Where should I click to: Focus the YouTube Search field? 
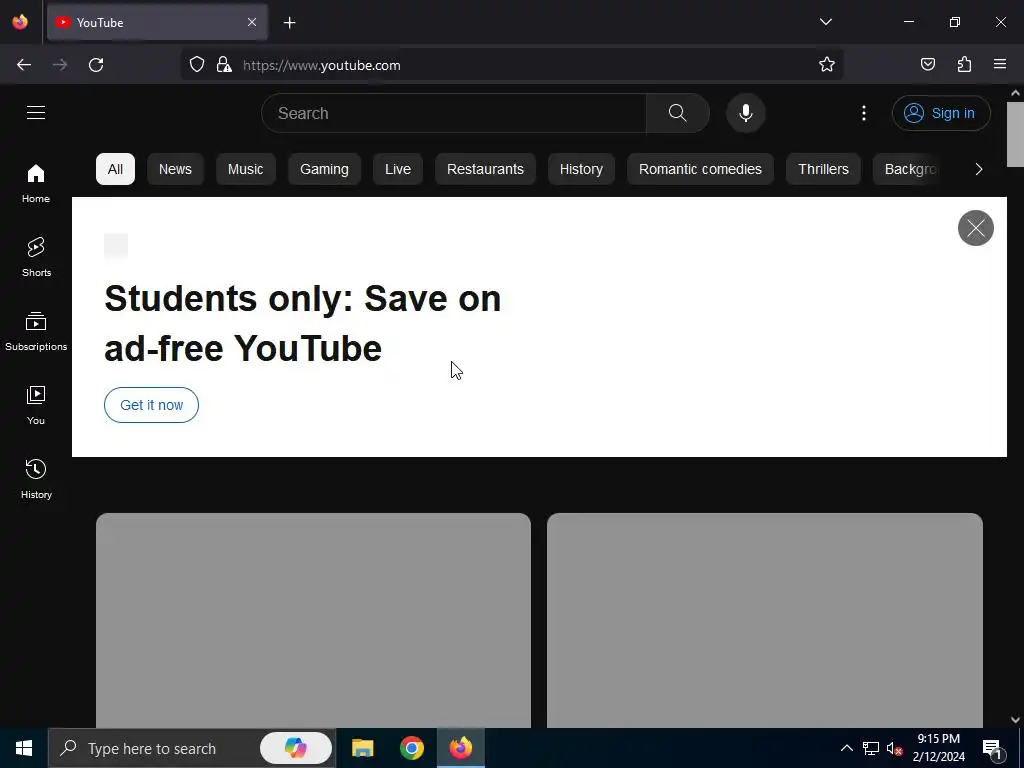point(454,113)
